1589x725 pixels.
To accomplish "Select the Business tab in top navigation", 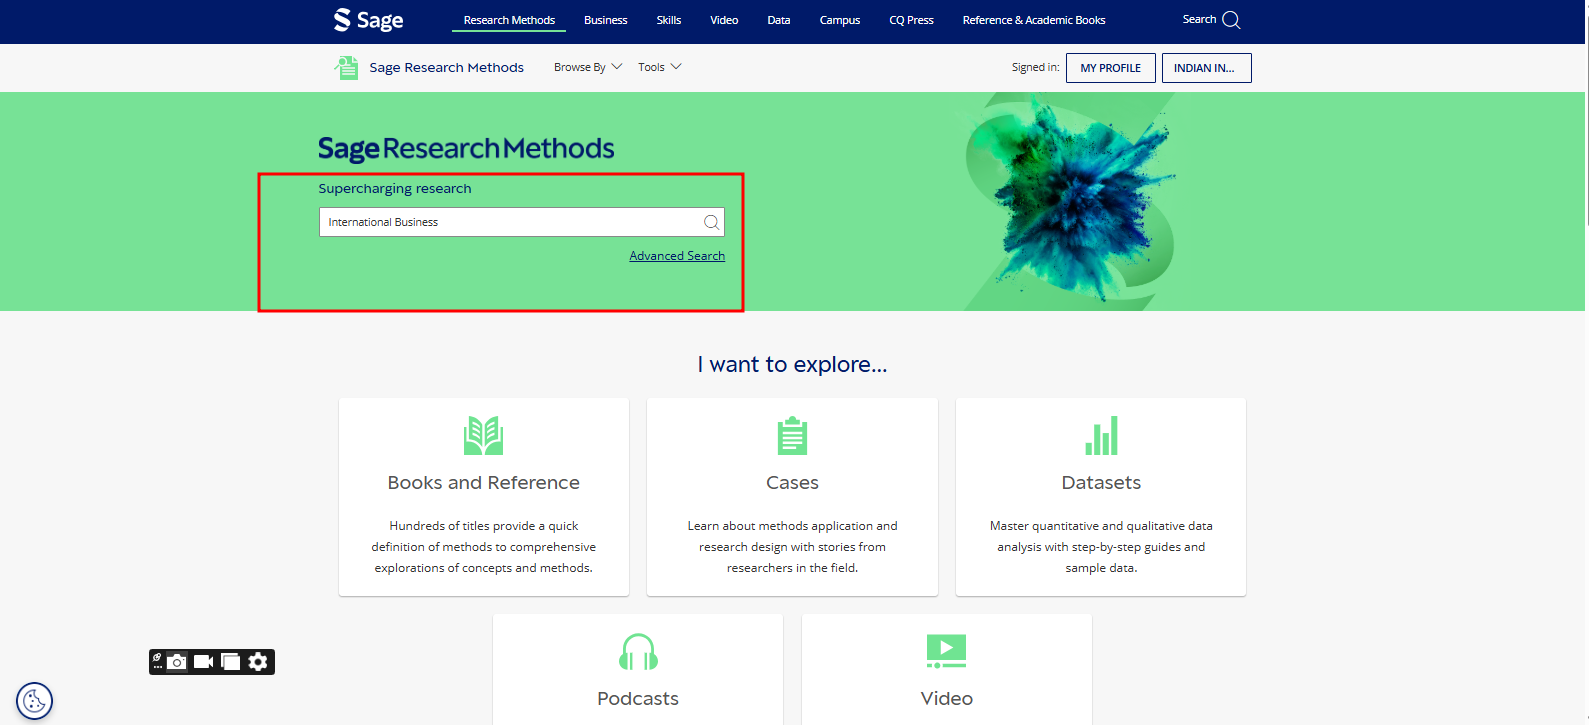I will (x=605, y=20).
